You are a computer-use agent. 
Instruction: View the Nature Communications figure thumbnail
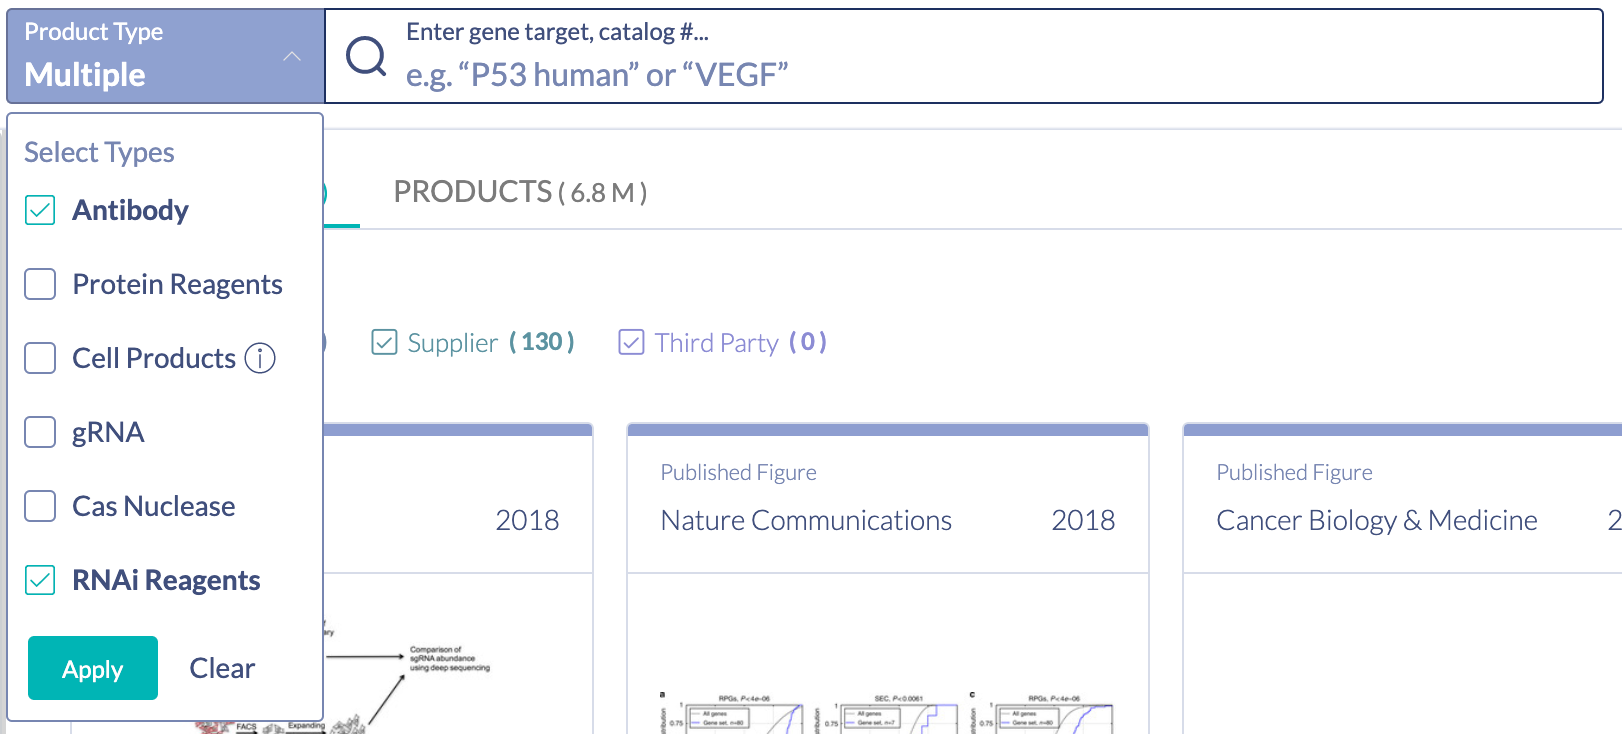[886, 712]
